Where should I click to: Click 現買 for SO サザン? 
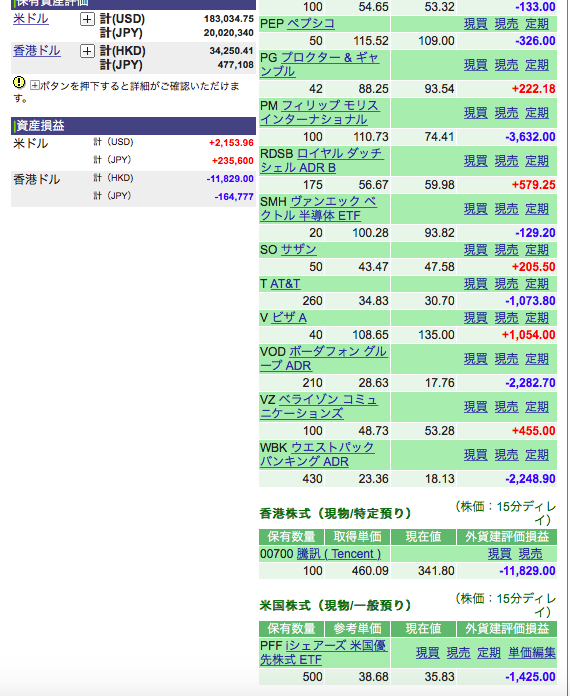click(476, 250)
